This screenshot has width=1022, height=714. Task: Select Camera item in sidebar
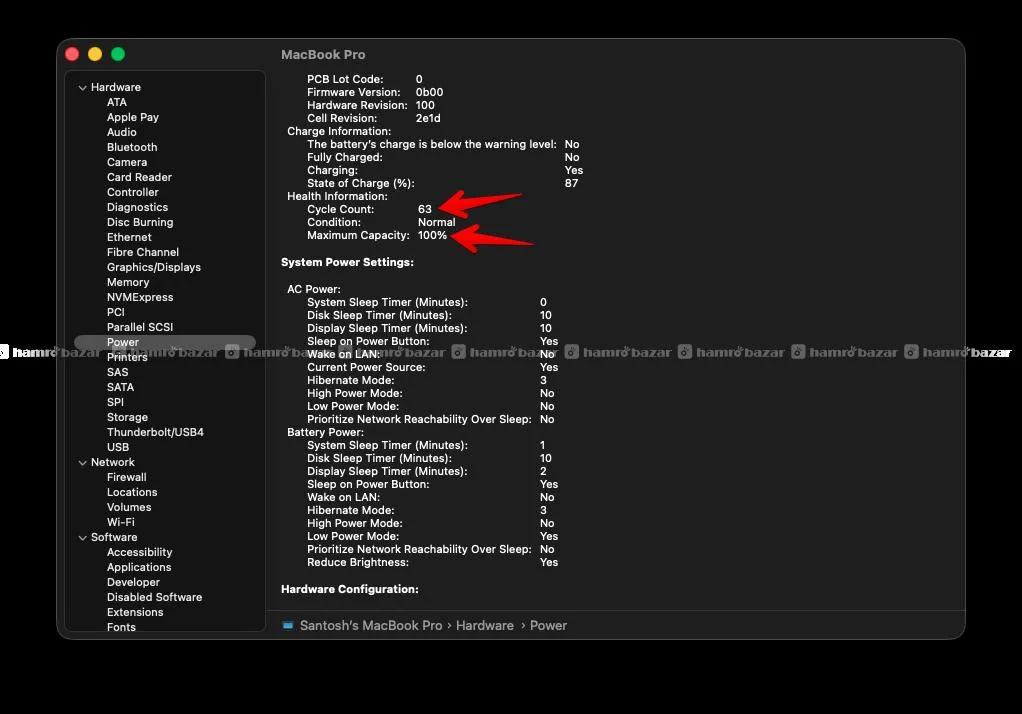click(x=127, y=162)
